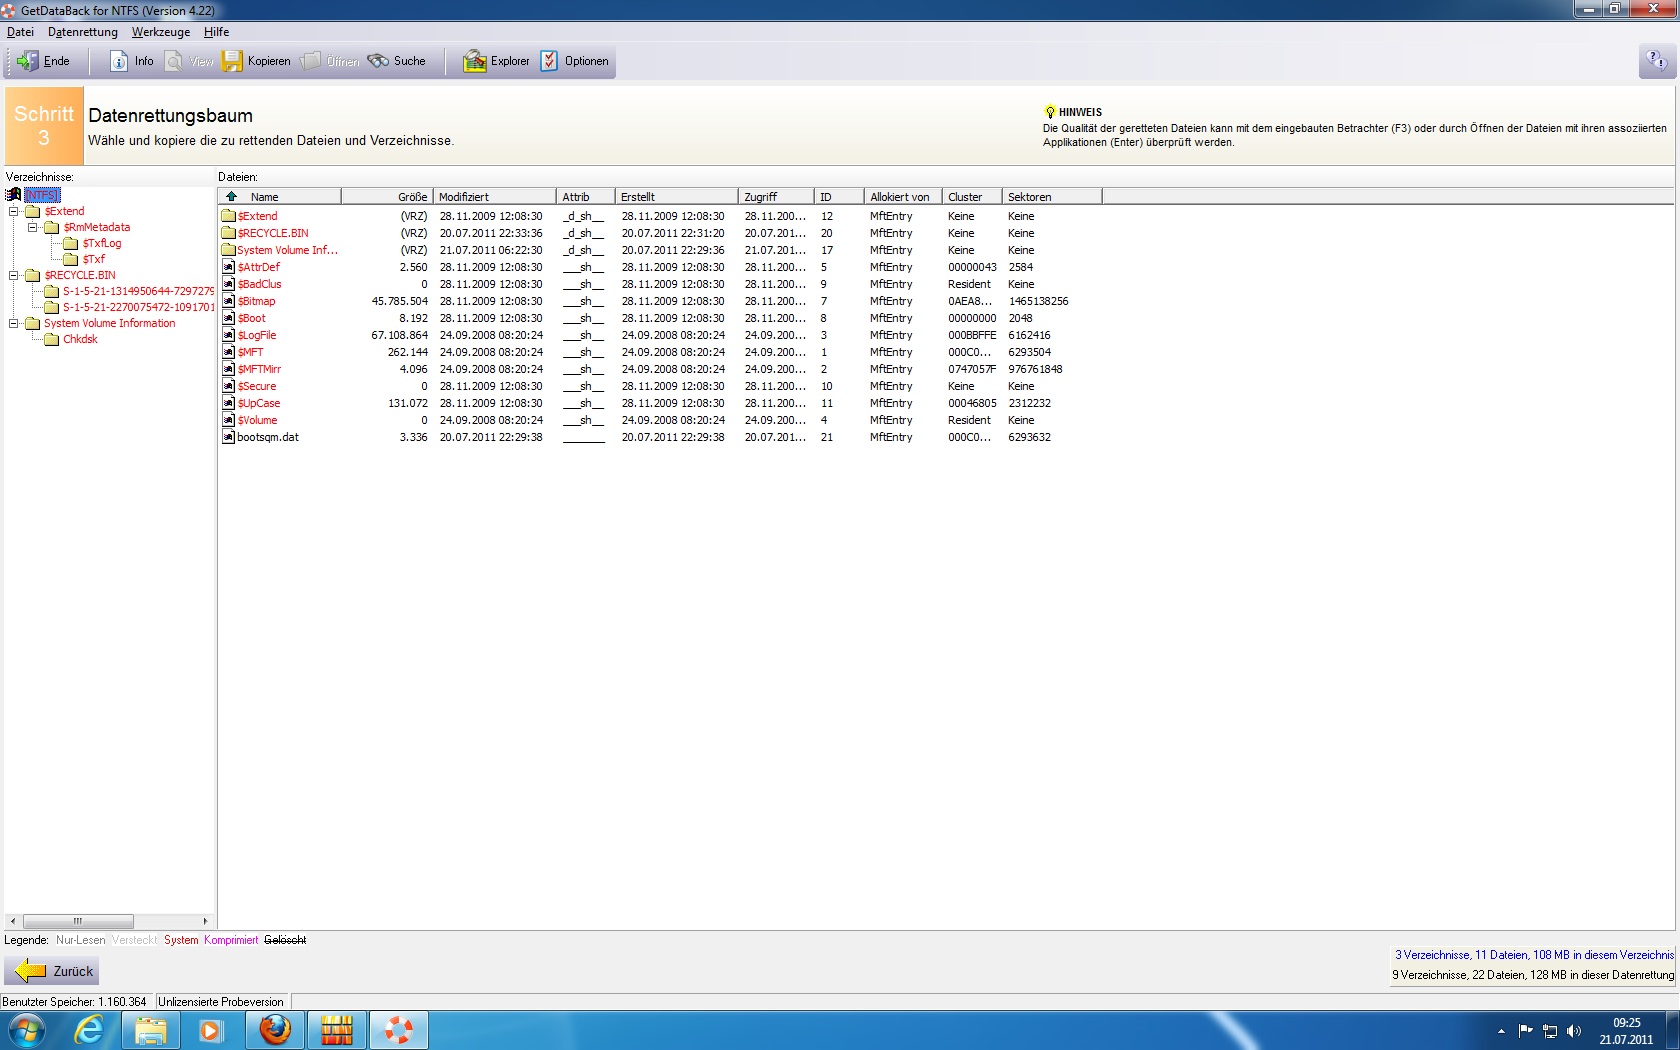Launch Explorer from the toolbar

(496, 61)
